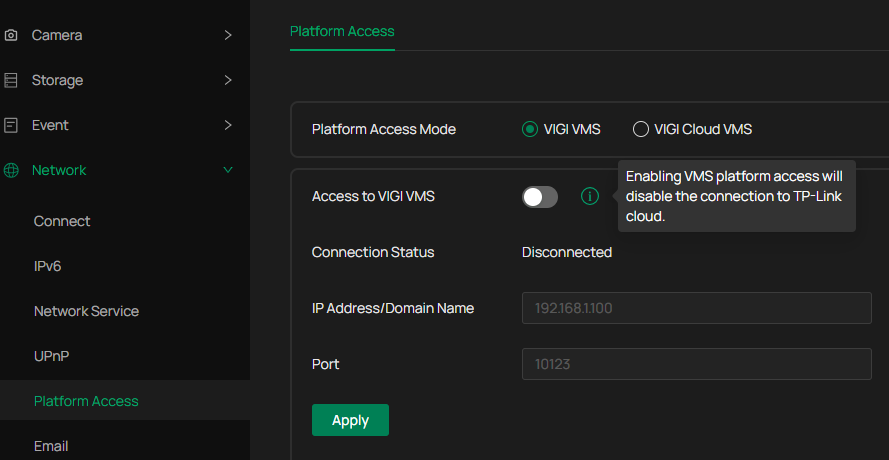The width and height of the screenshot is (889, 460).
Task: Go to the Network Service submenu item
Action: [86, 311]
